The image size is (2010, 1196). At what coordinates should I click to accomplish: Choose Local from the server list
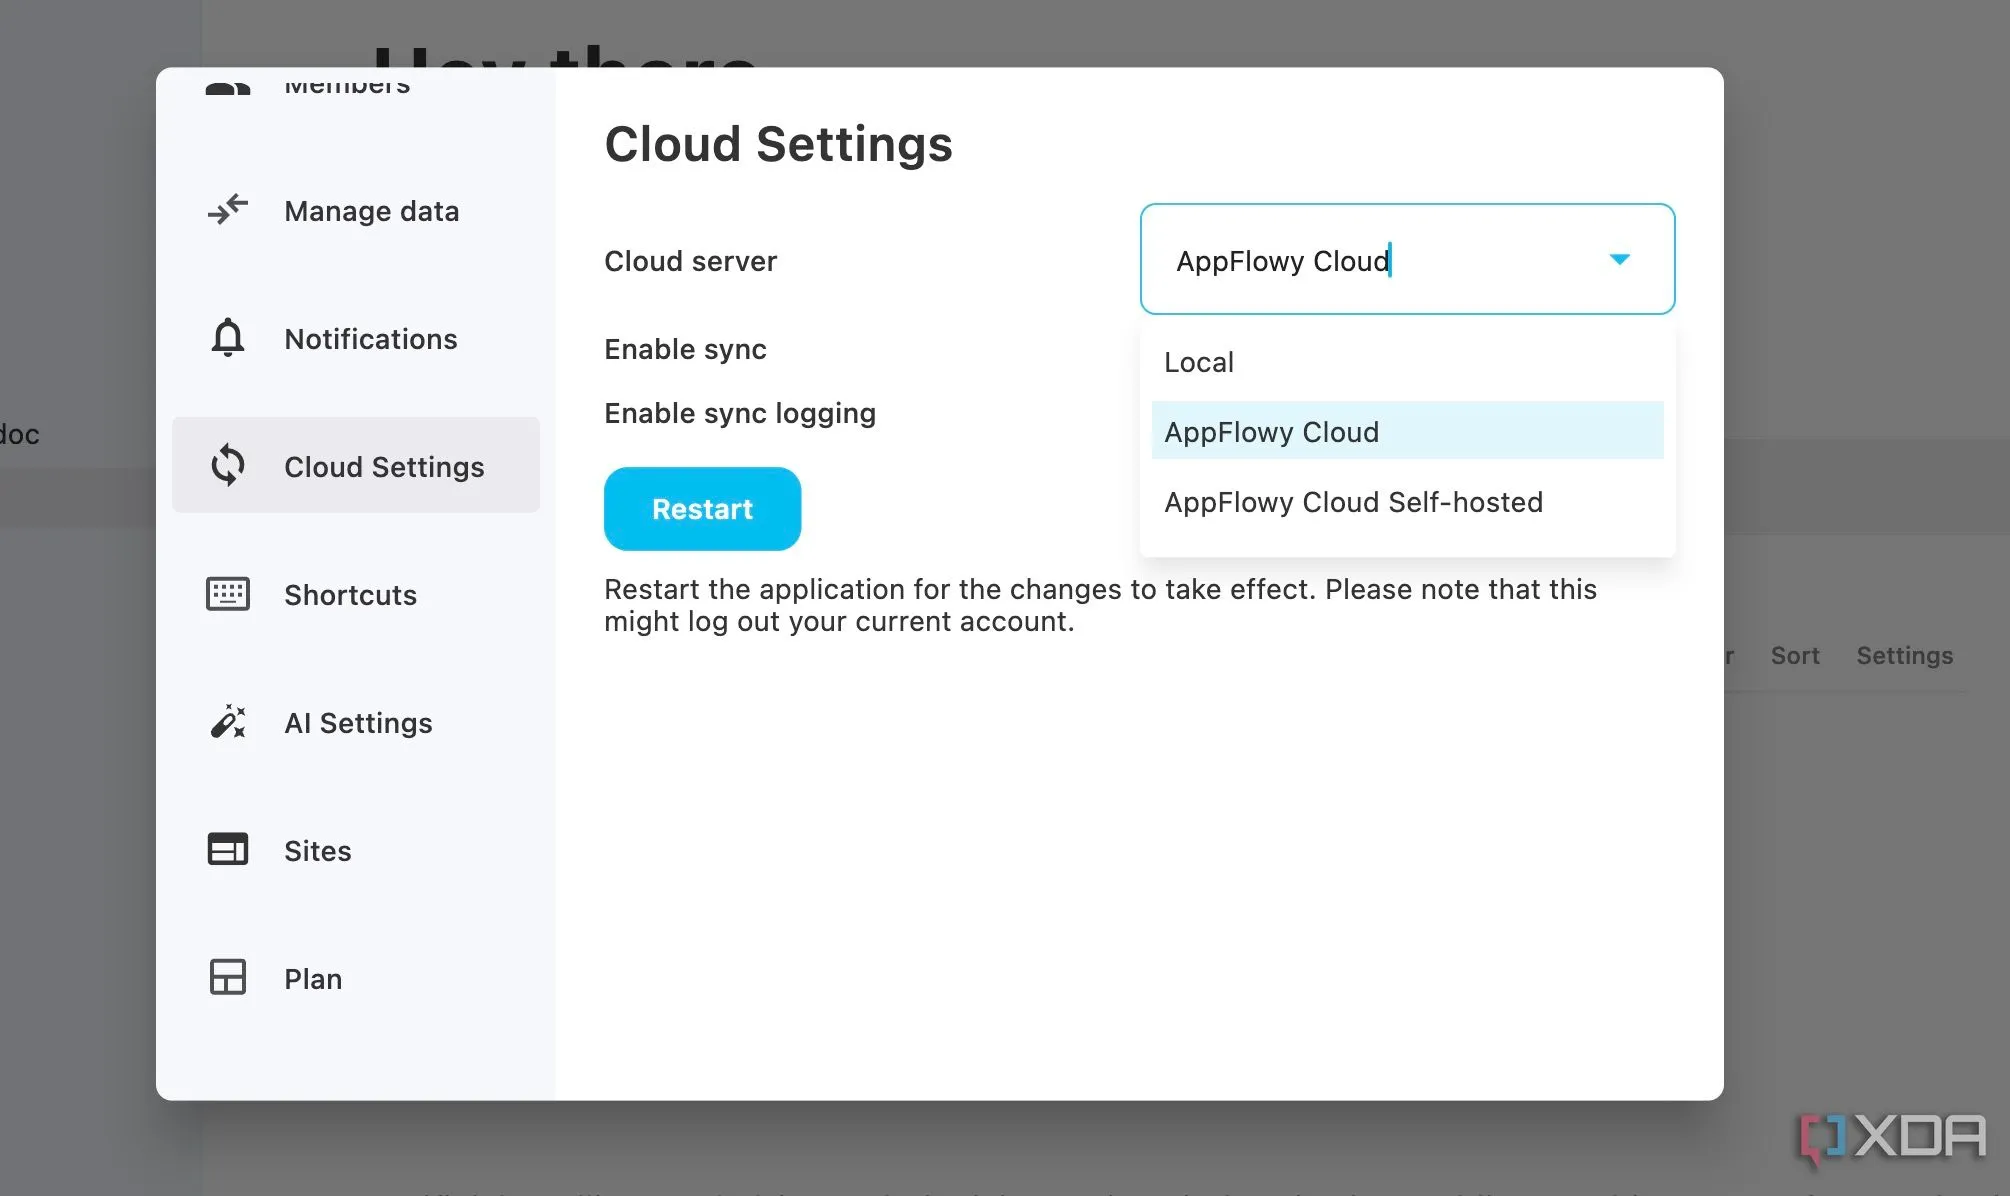1407,362
